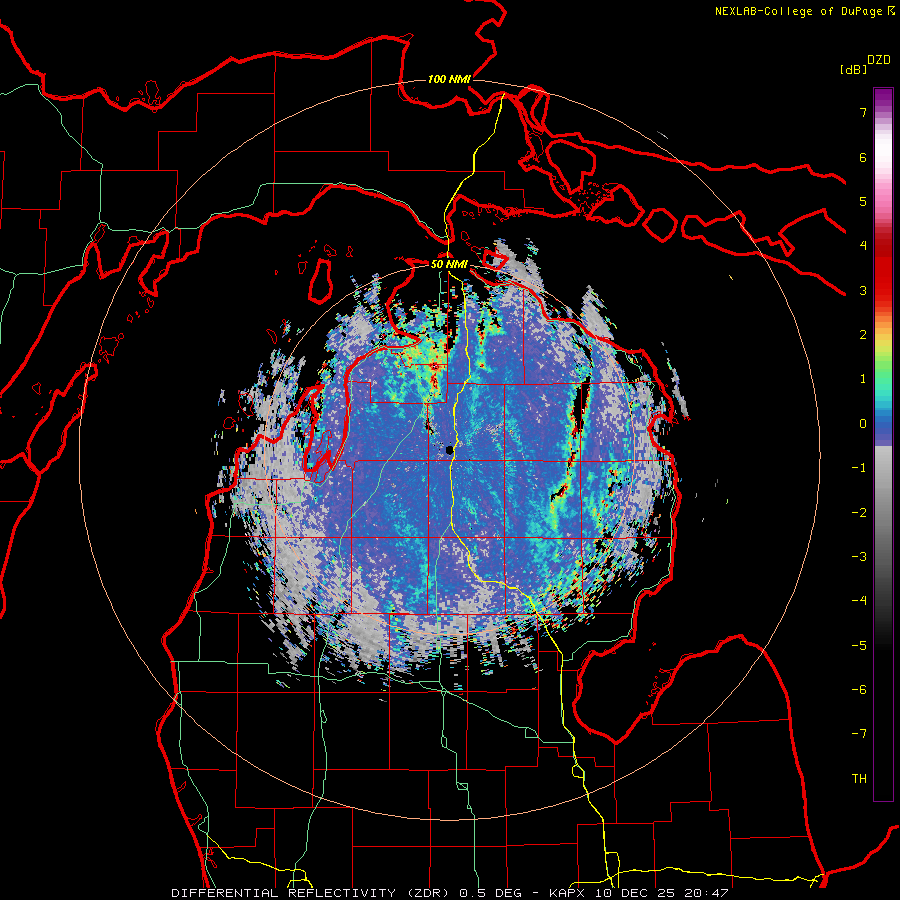Viewport: 900px width, 900px height.
Task: Click the -2 value on color scale
Action: (x=859, y=513)
